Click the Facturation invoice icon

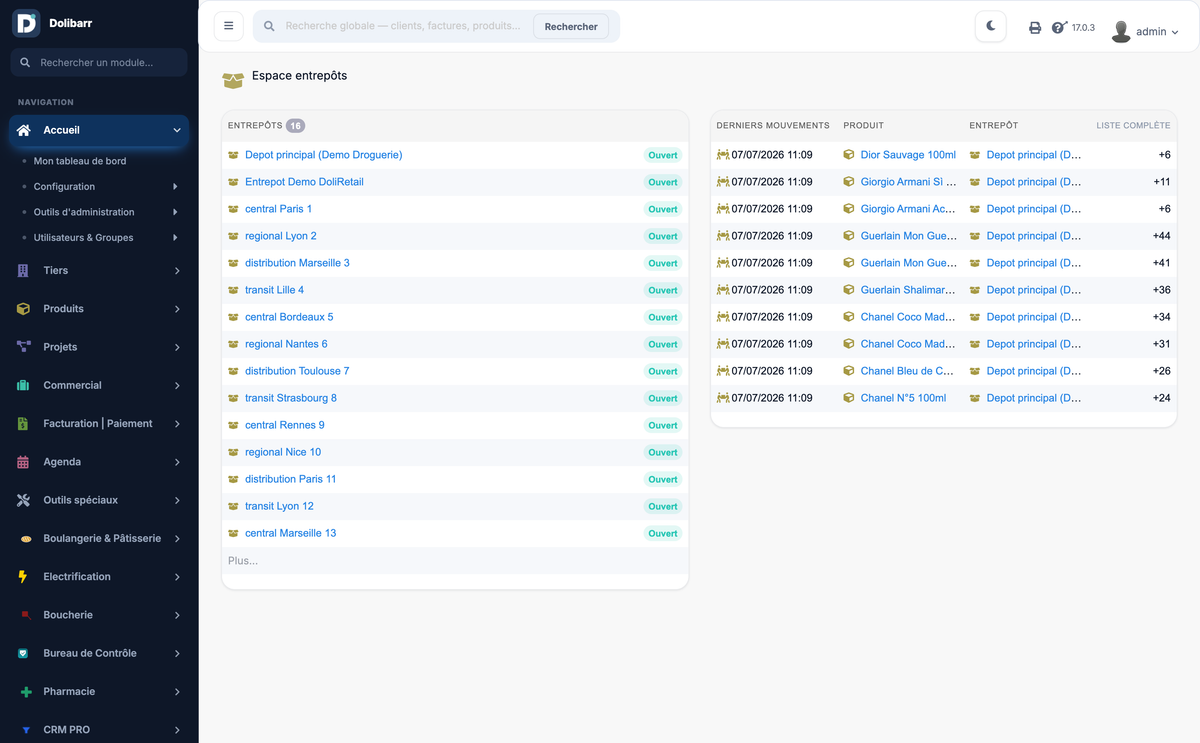(23, 424)
